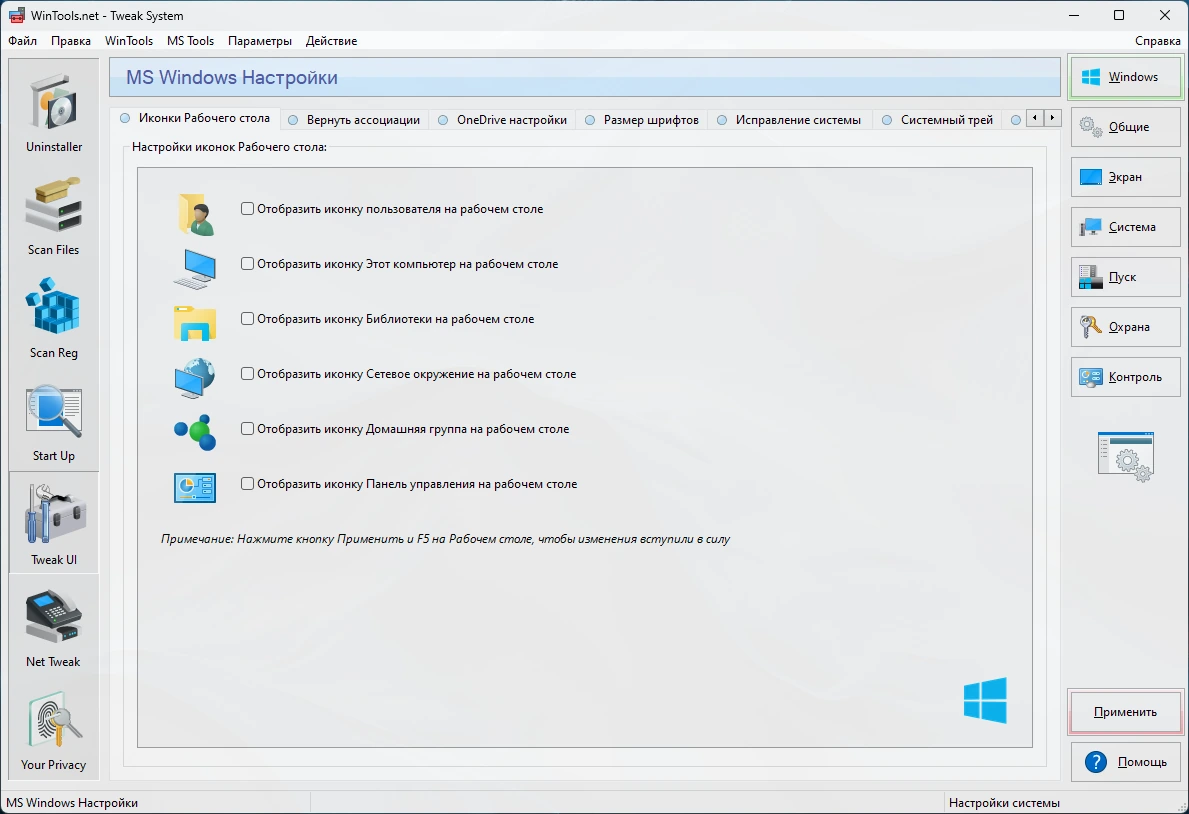The width and height of the screenshot is (1189, 814).
Task: Click the This Computer monitor icon
Action: click(x=195, y=268)
